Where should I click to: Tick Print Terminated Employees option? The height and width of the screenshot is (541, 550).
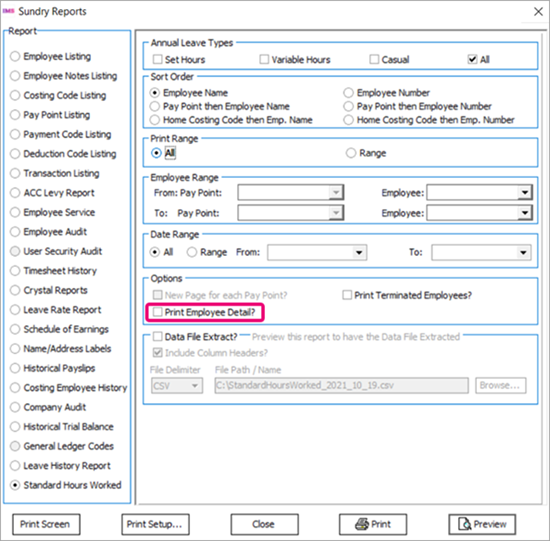coord(347,295)
